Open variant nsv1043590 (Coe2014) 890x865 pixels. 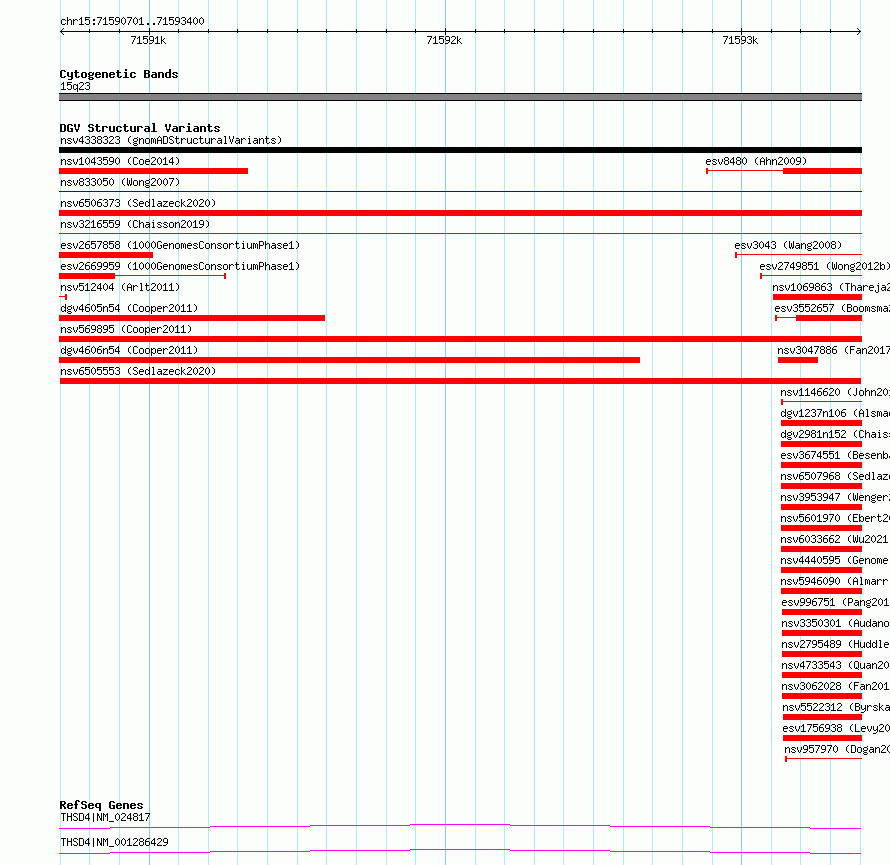click(x=120, y=161)
